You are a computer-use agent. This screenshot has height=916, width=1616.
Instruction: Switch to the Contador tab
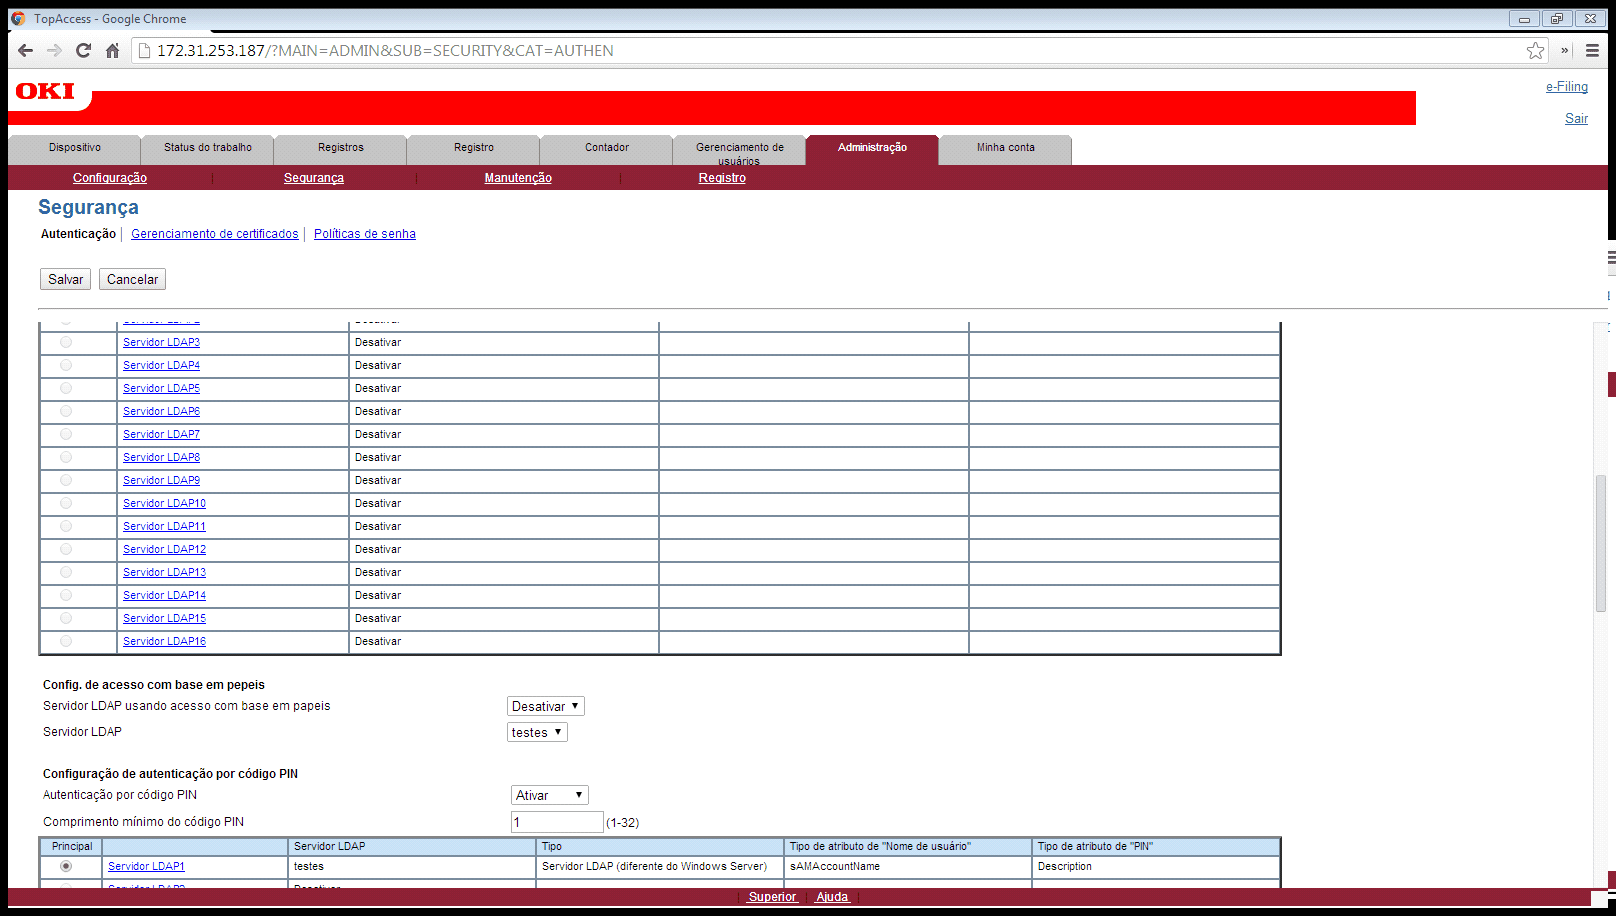(x=606, y=148)
